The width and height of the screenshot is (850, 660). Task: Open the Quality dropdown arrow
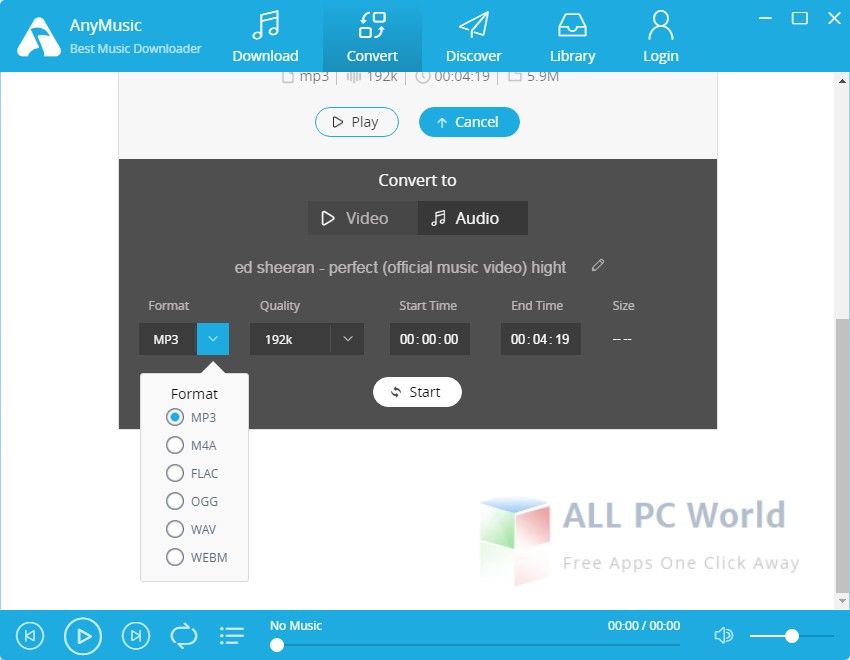(347, 339)
